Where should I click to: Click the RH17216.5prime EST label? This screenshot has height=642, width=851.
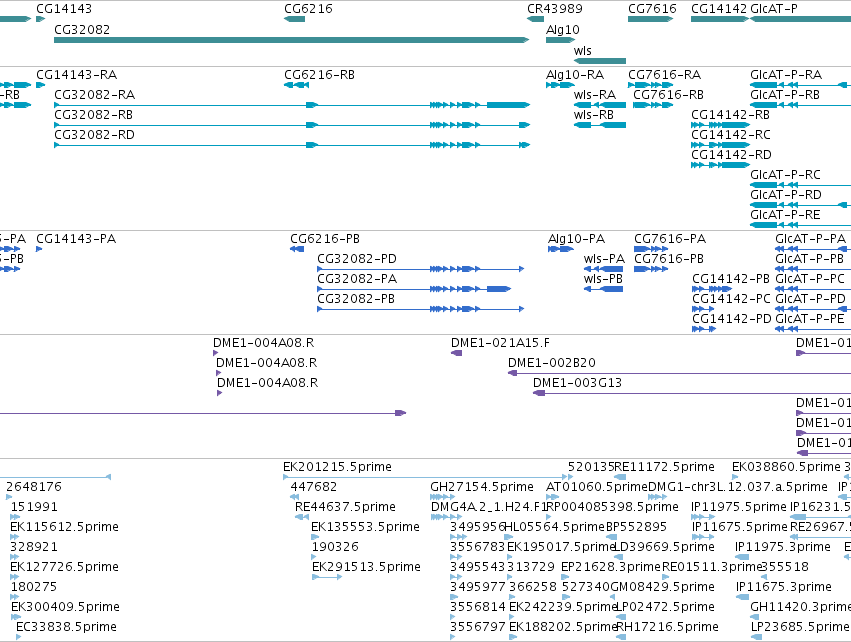click(667, 627)
